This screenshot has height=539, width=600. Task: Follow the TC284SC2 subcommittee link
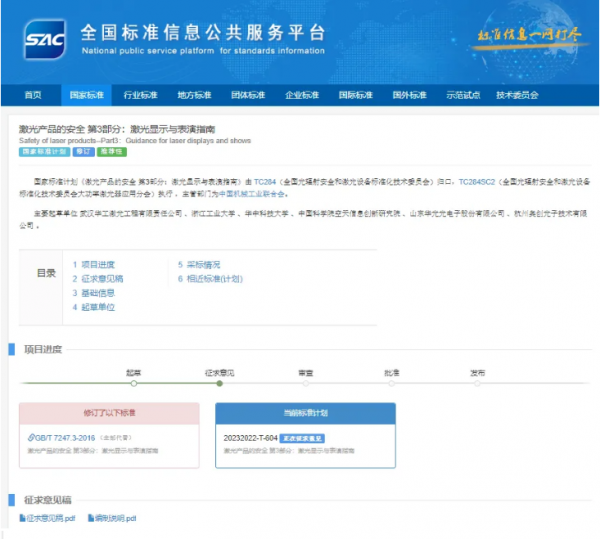[x=476, y=182]
